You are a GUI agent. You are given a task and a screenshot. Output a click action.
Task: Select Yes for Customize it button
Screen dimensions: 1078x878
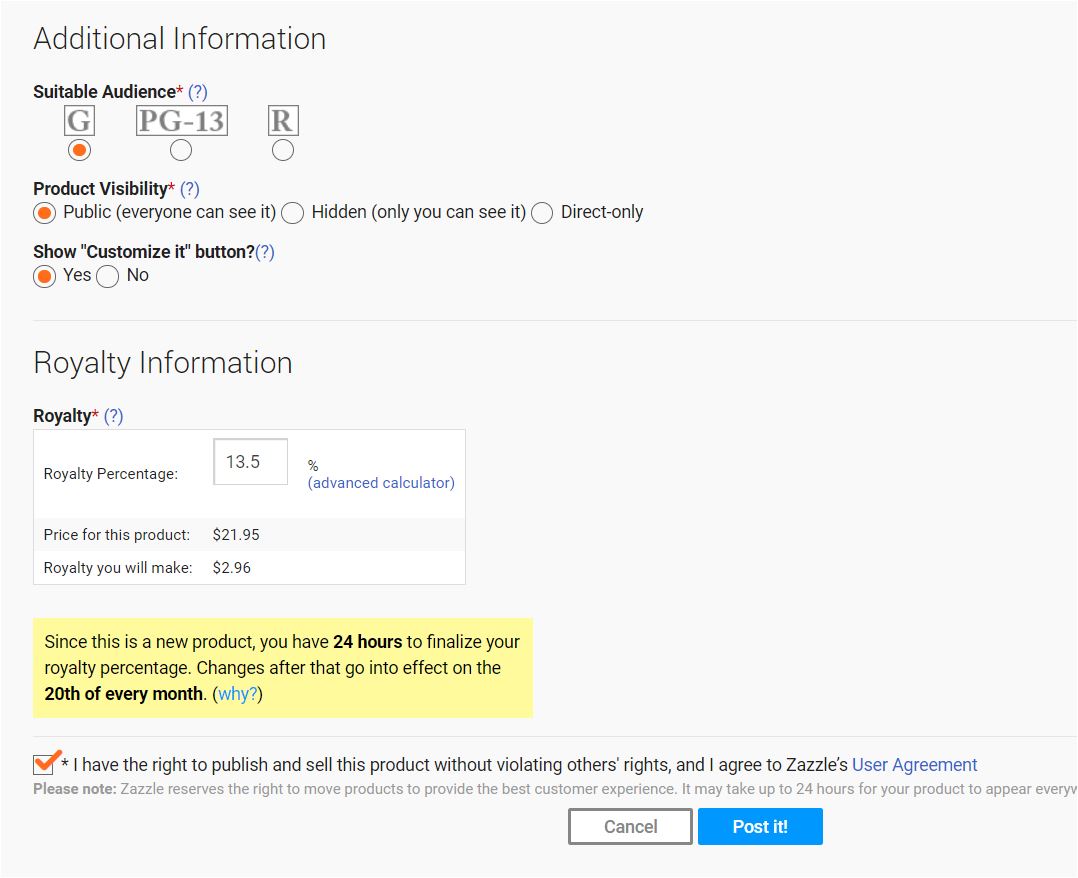click(x=44, y=276)
